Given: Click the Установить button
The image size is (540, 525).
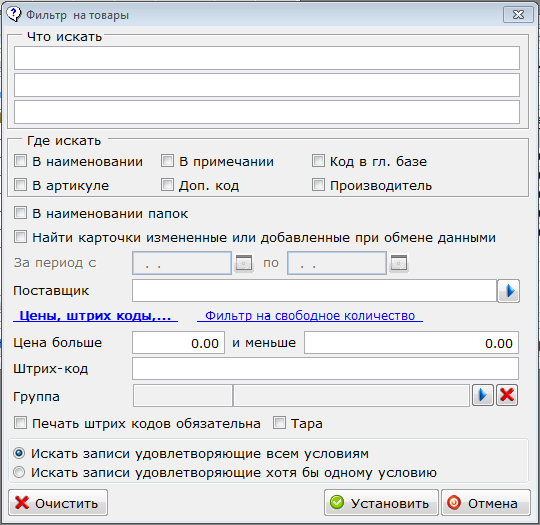Looking at the screenshot, I should coord(381,503).
